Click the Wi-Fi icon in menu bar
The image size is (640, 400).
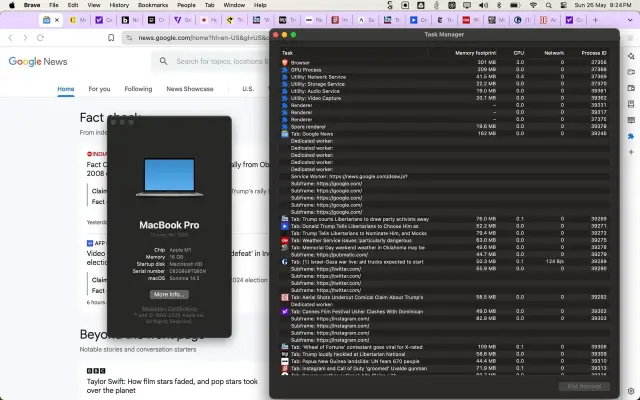pos(533,5)
